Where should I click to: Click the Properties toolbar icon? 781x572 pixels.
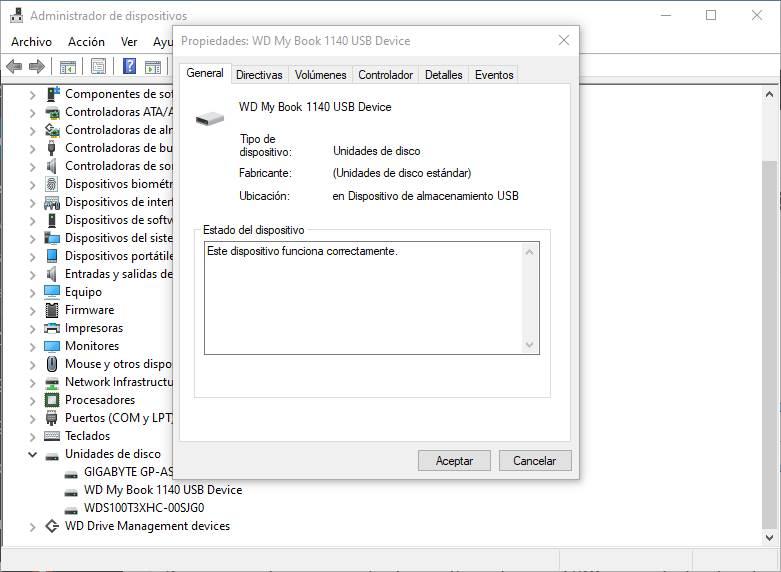(x=99, y=66)
